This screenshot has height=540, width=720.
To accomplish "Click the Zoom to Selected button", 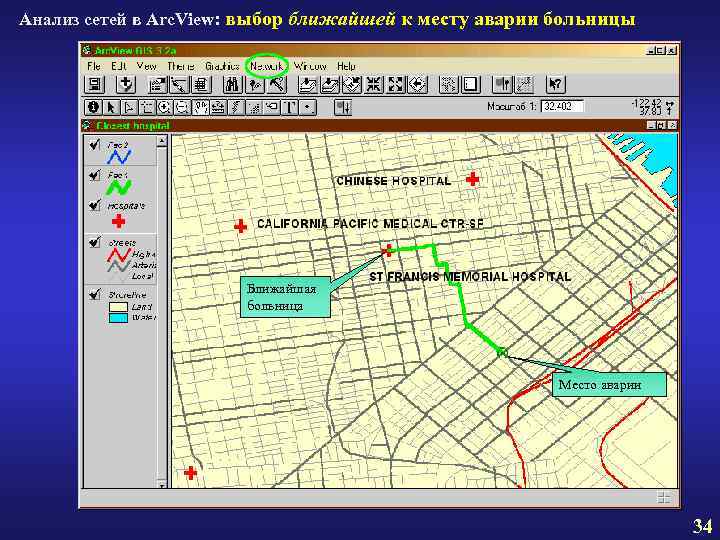I will click(x=352, y=84).
